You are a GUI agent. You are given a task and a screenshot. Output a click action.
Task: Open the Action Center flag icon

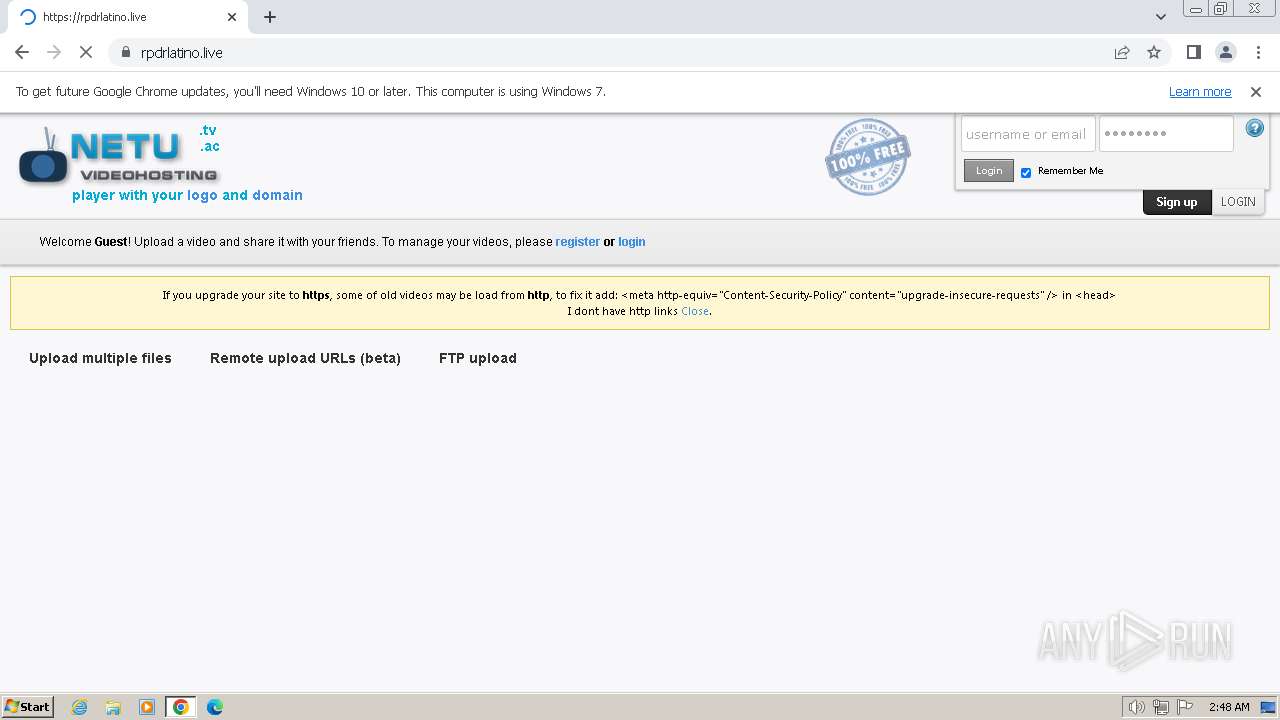[x=1185, y=707]
